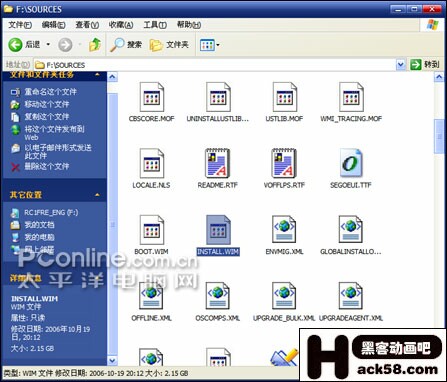
Task: Select the GLOBALINSTALLO... XML file icon
Action: (x=351, y=230)
